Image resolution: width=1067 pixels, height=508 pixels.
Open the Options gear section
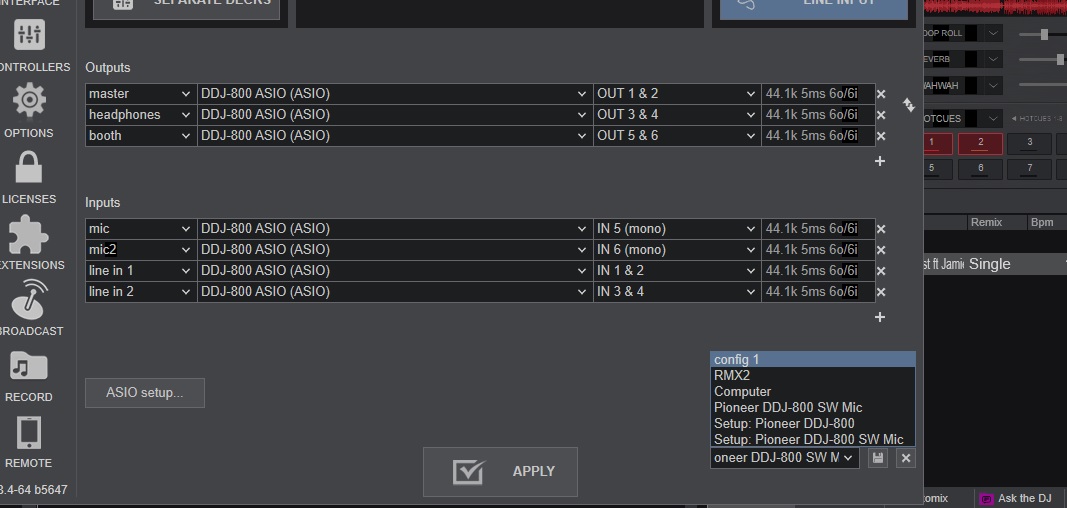tap(29, 111)
